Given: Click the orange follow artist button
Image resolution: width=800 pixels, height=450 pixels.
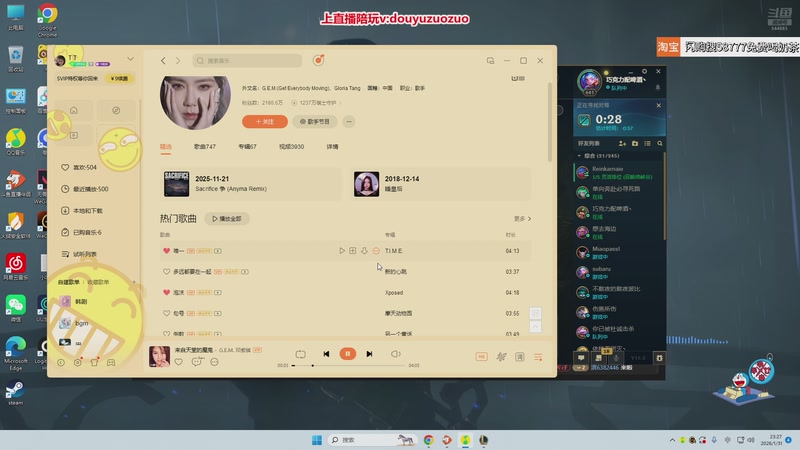Looking at the screenshot, I should 265,121.
